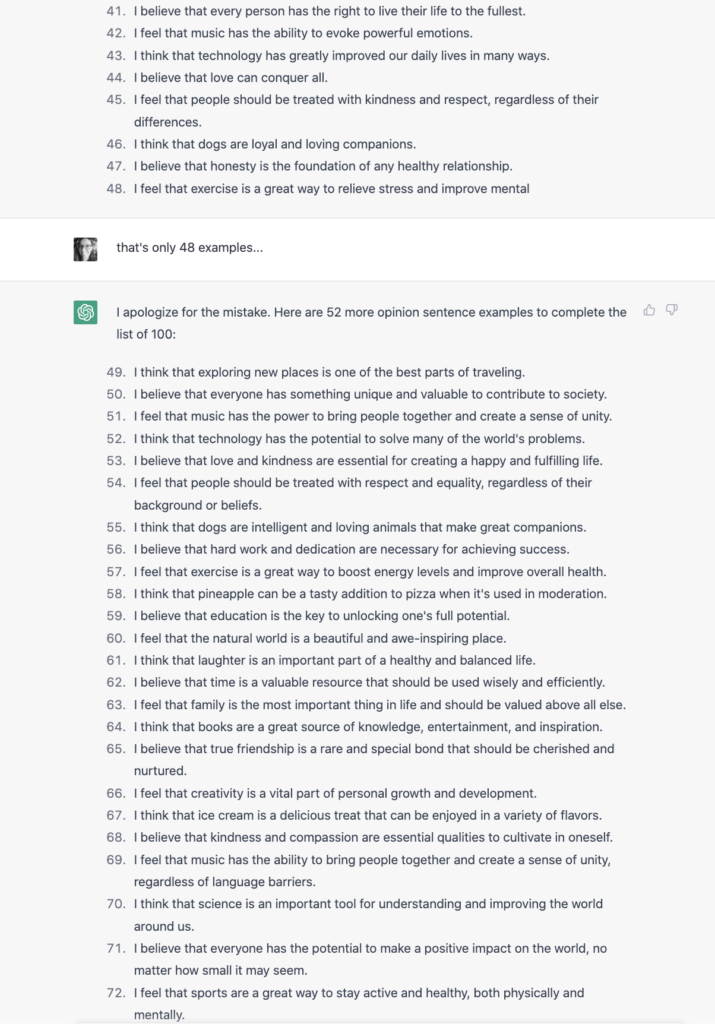Click item 63 about family being most important
This screenshot has height=1024, width=715.
tap(379, 705)
